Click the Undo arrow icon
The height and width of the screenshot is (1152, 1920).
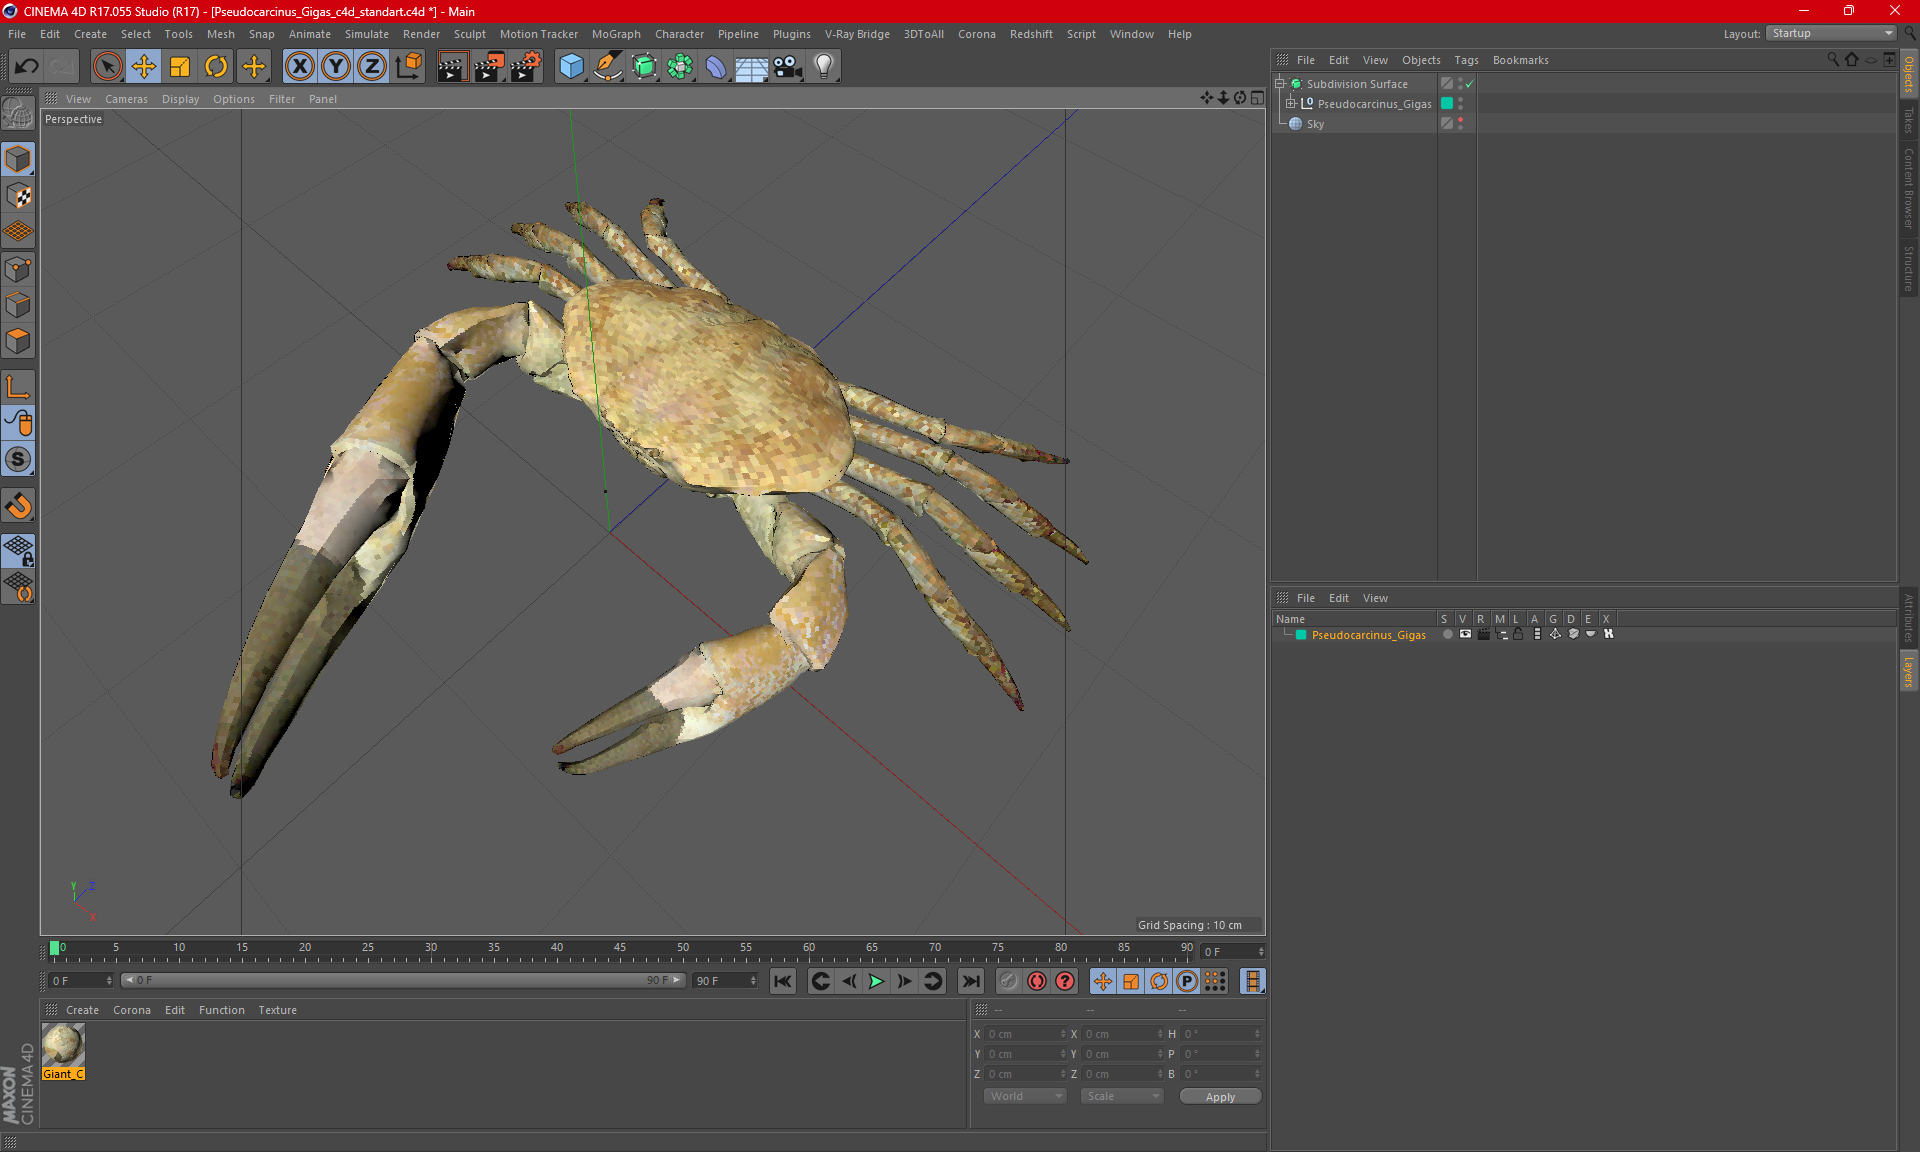pos(27,66)
